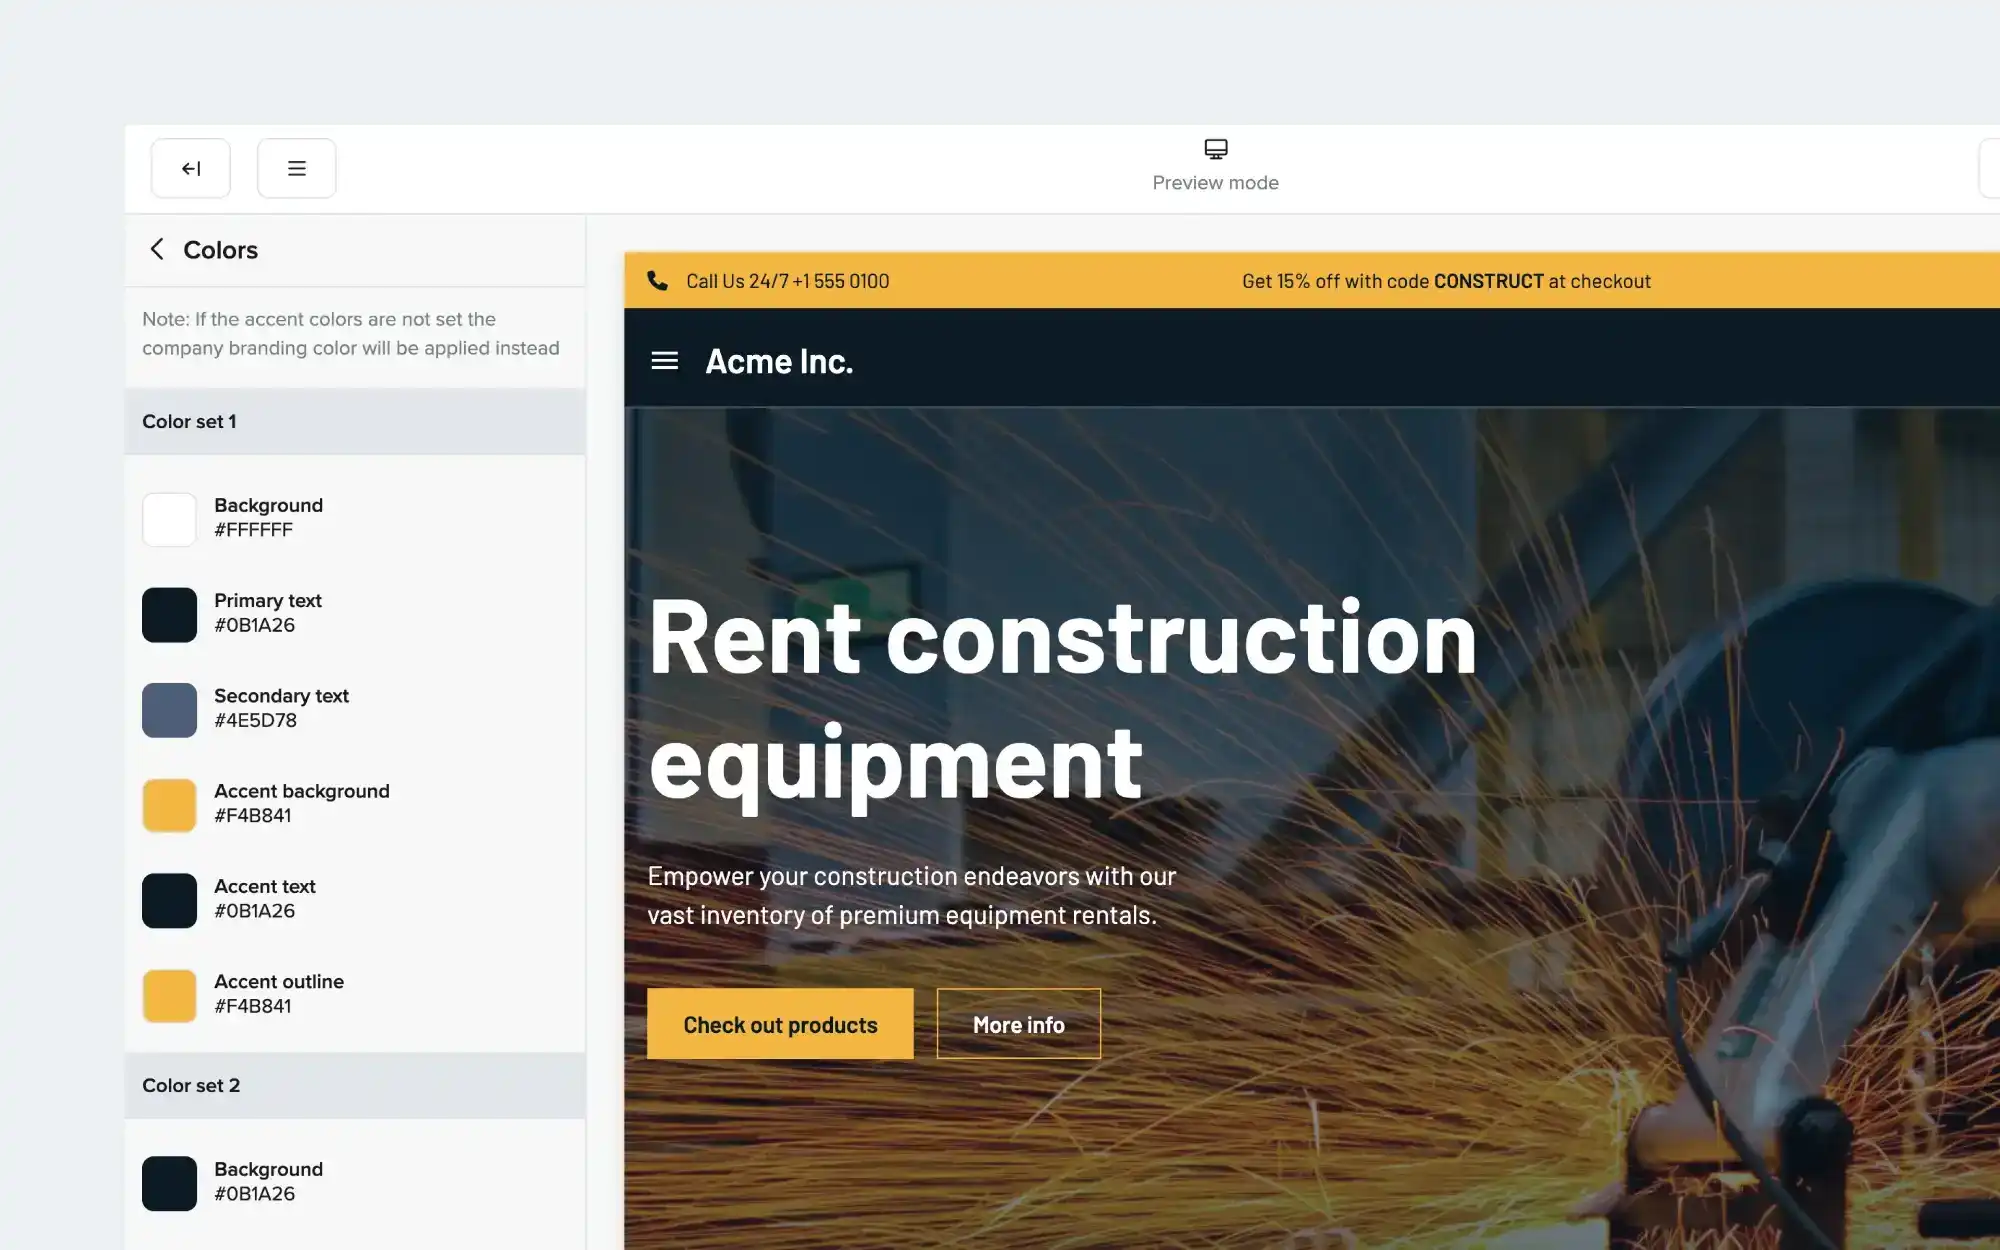This screenshot has height=1250, width=2000.
Task: Select the Primary text color swatch
Action: (169, 614)
